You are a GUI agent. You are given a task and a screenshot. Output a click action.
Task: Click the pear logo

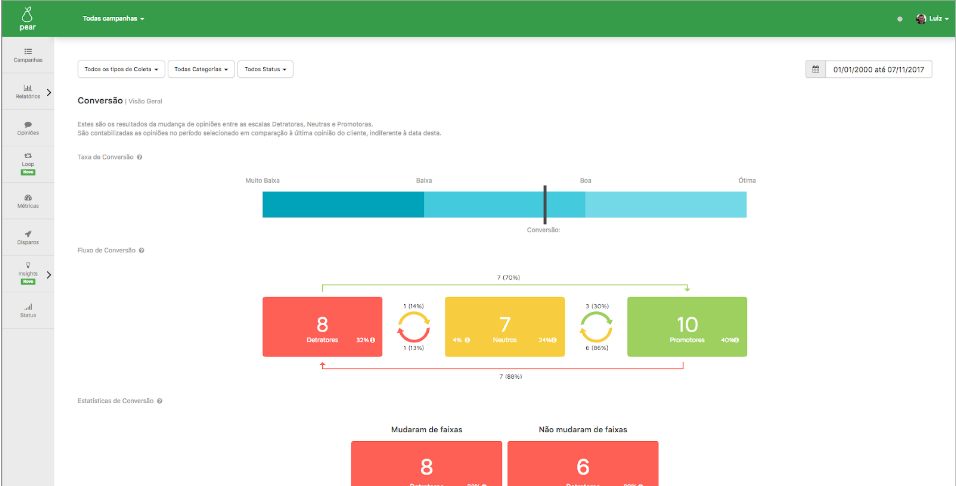pos(27,19)
